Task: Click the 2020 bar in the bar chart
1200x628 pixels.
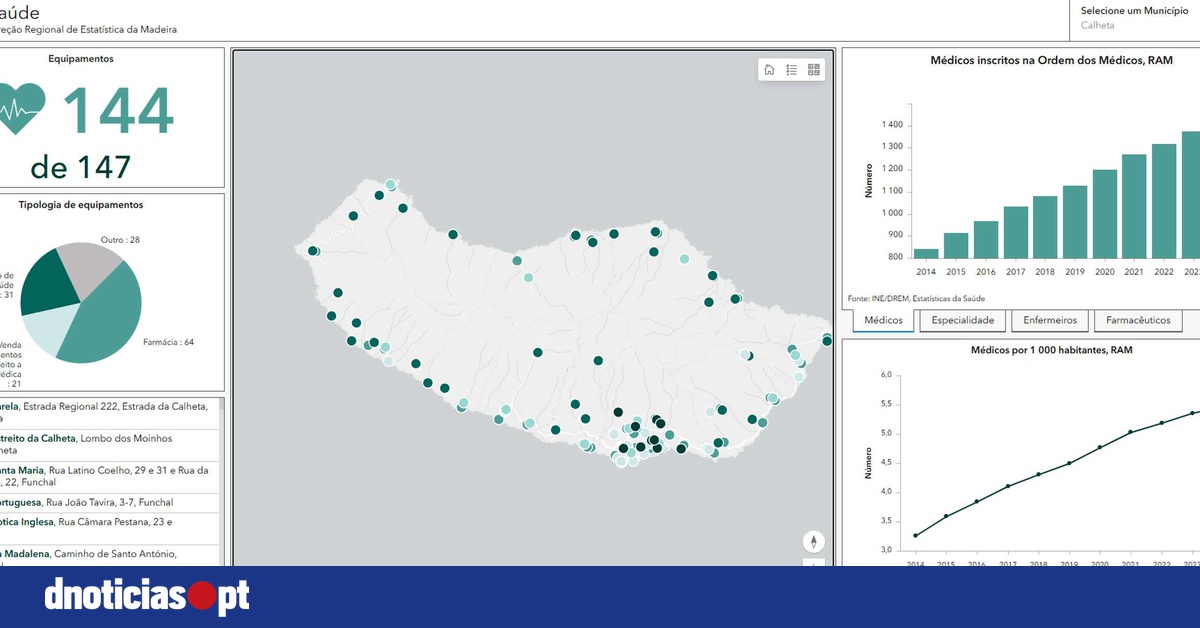Action: tap(1104, 215)
